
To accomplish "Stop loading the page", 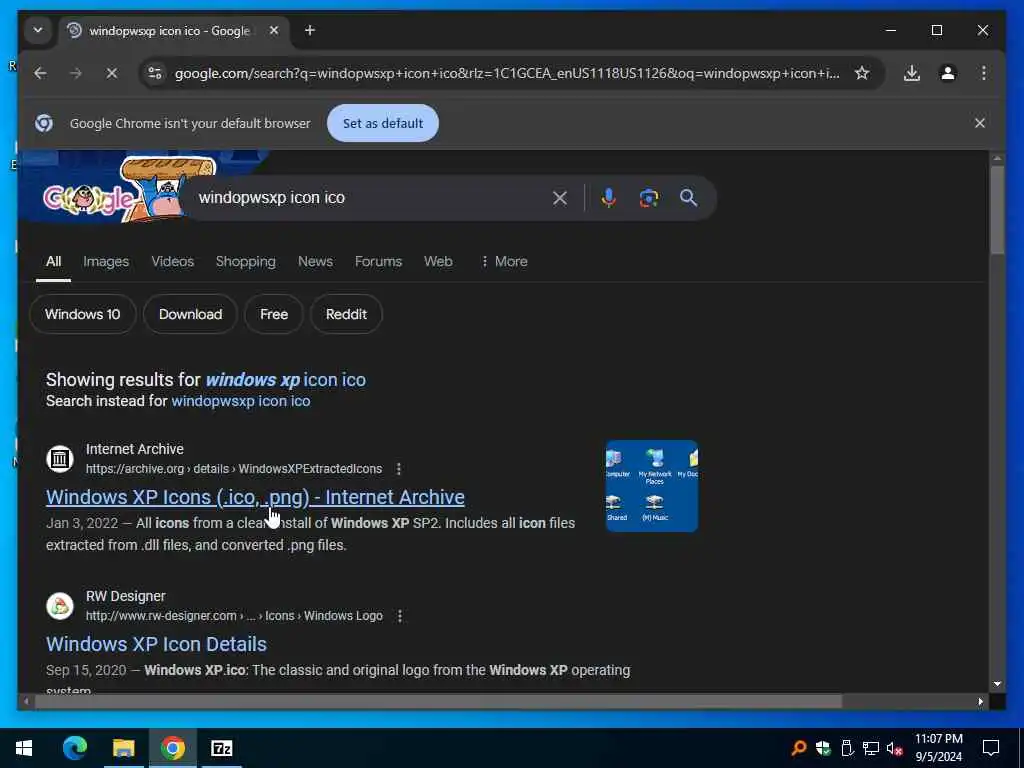I will point(112,73).
